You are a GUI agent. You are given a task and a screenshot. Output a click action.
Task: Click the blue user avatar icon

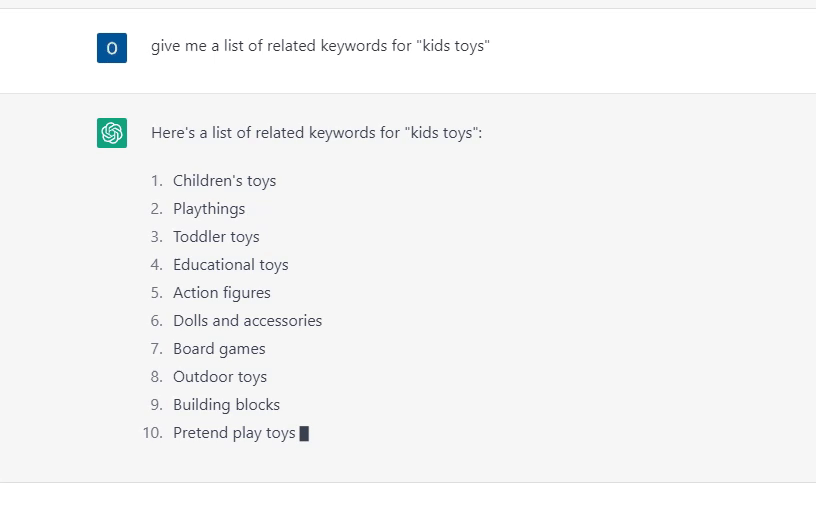(x=112, y=48)
